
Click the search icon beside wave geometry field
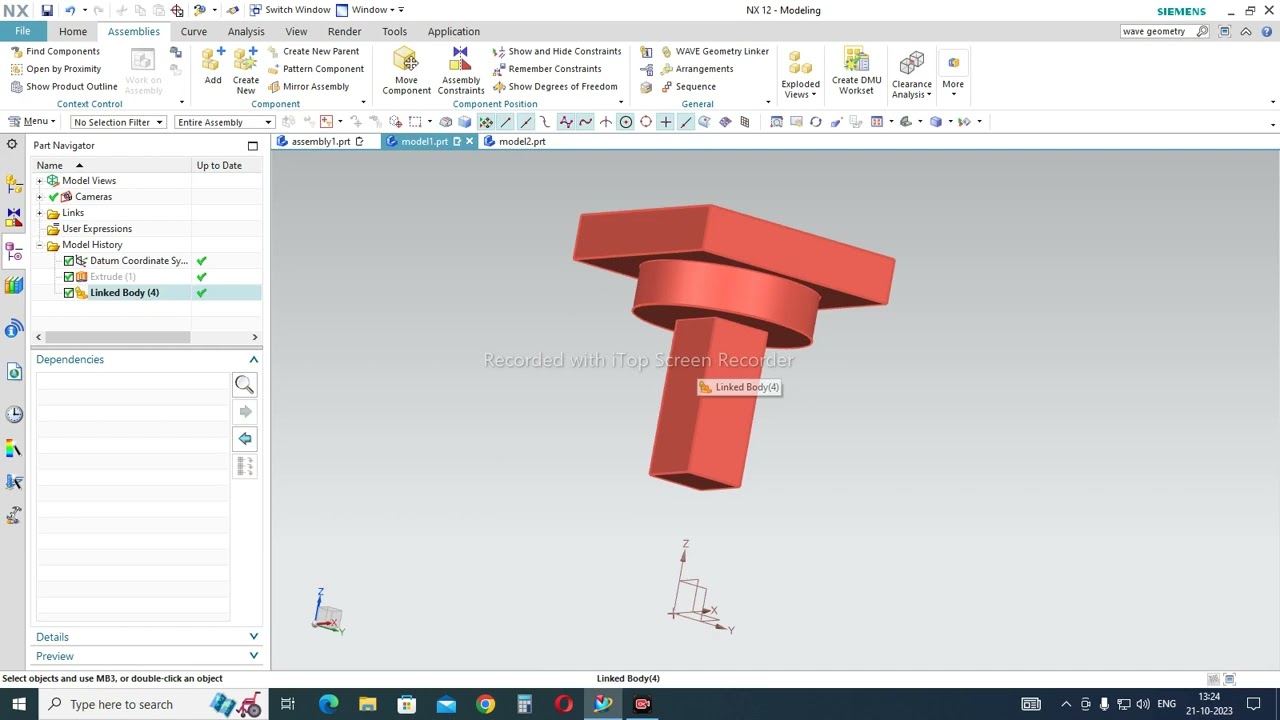tap(1202, 31)
